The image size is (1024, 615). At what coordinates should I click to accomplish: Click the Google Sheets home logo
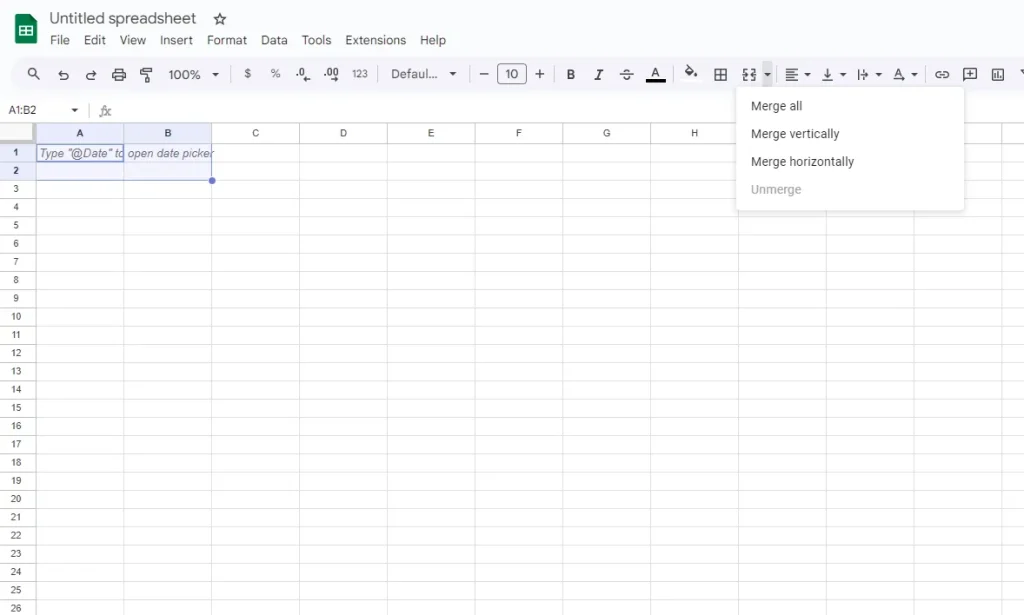pyautogui.click(x=26, y=29)
